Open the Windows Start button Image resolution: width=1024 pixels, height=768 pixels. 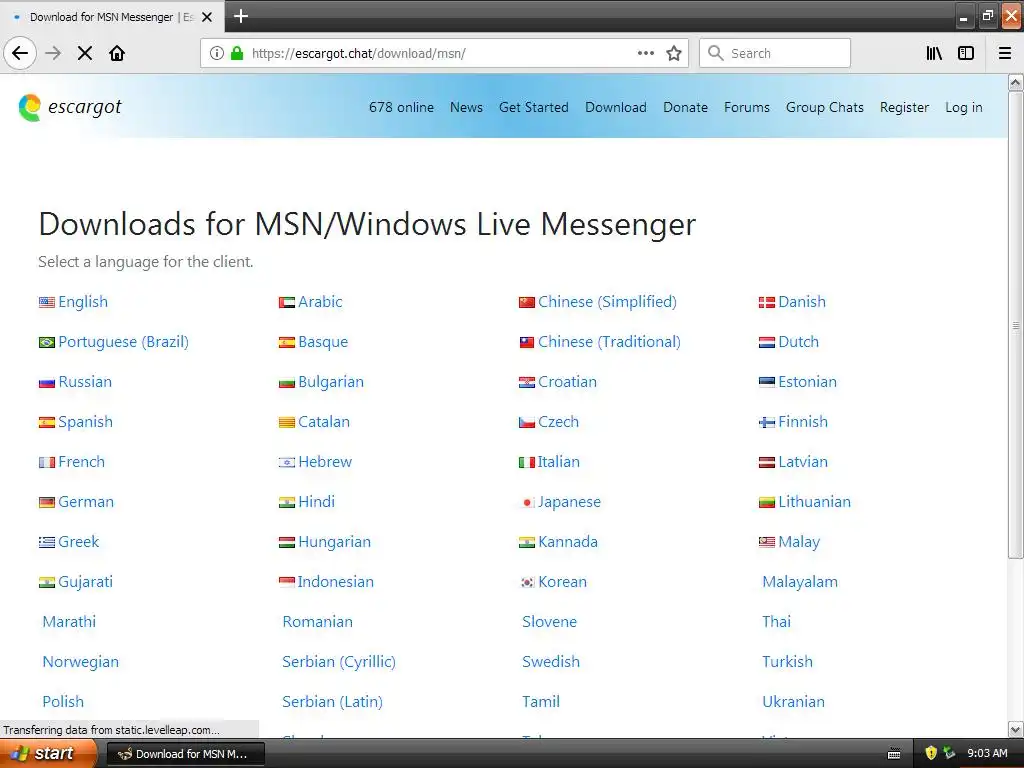tap(47, 754)
